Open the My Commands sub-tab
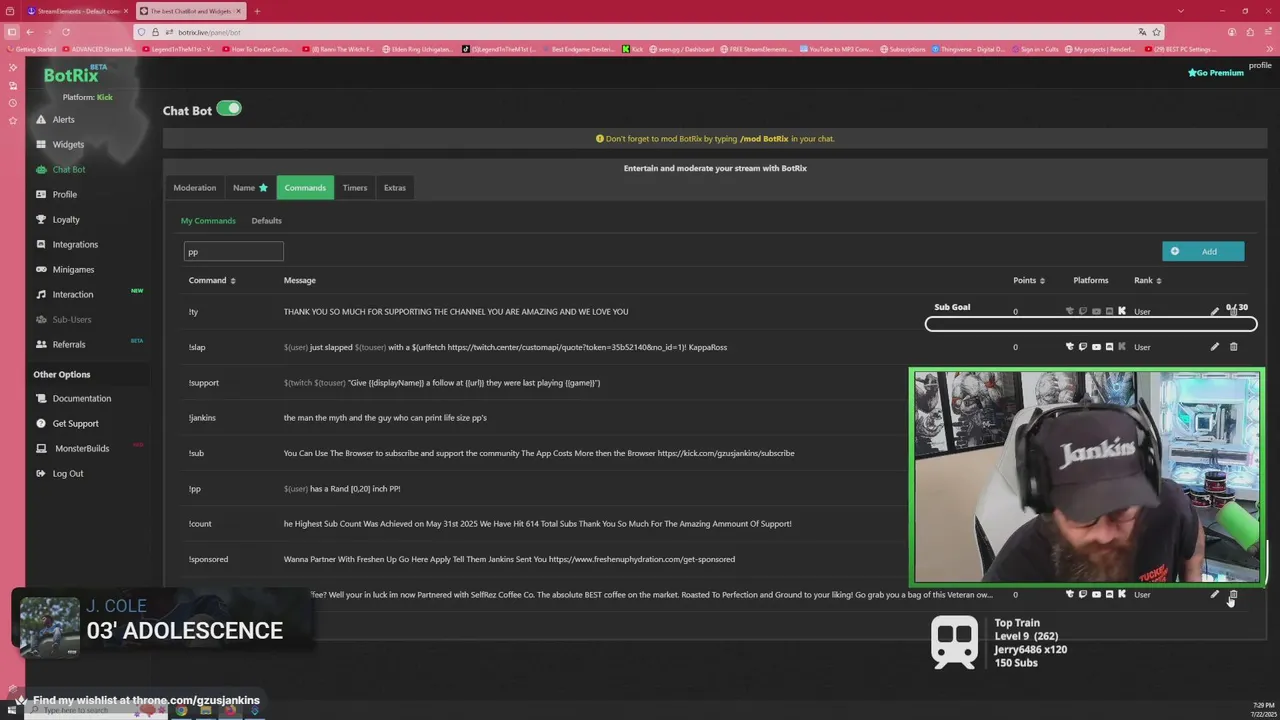The image size is (1280, 720). pos(208,220)
